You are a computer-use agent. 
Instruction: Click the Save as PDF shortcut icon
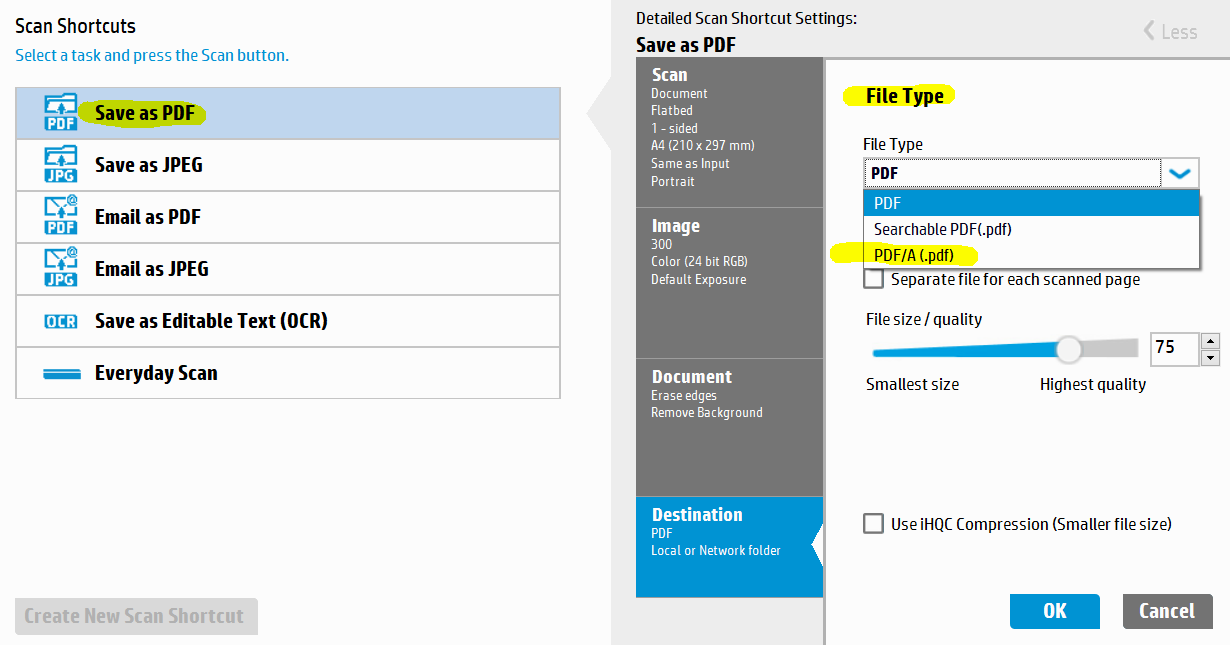[x=61, y=113]
